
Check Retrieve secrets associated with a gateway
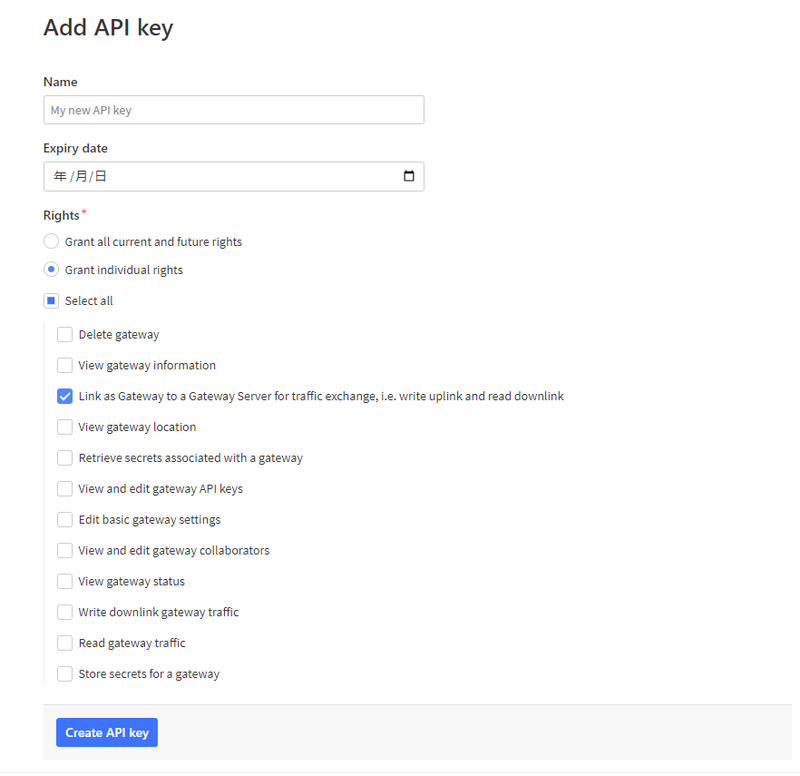click(x=65, y=458)
